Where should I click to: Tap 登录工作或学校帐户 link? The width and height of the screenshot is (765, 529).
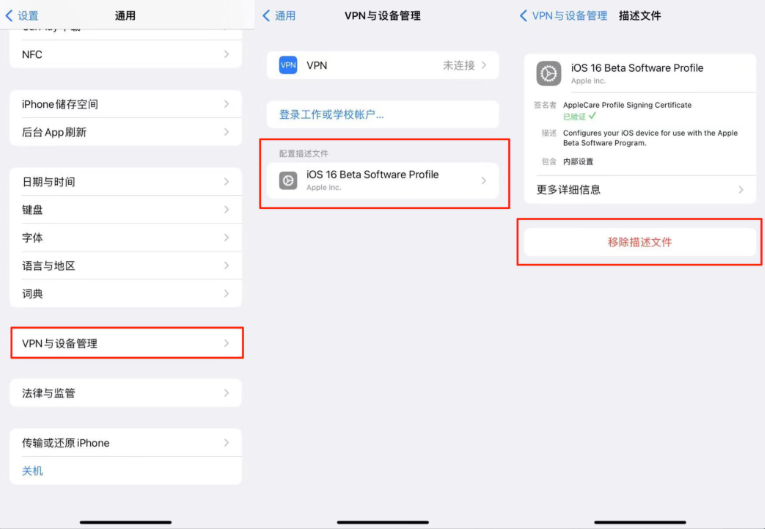pos(331,115)
